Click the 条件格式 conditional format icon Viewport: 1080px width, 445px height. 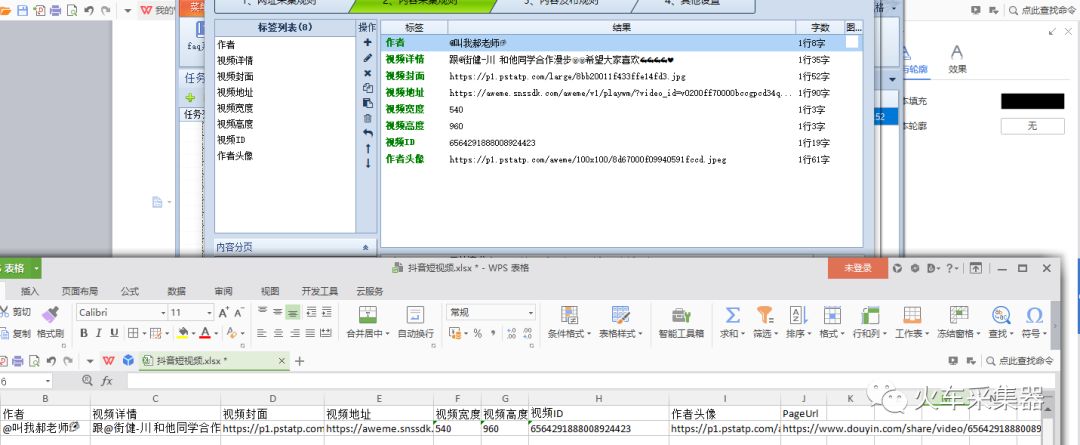569,315
